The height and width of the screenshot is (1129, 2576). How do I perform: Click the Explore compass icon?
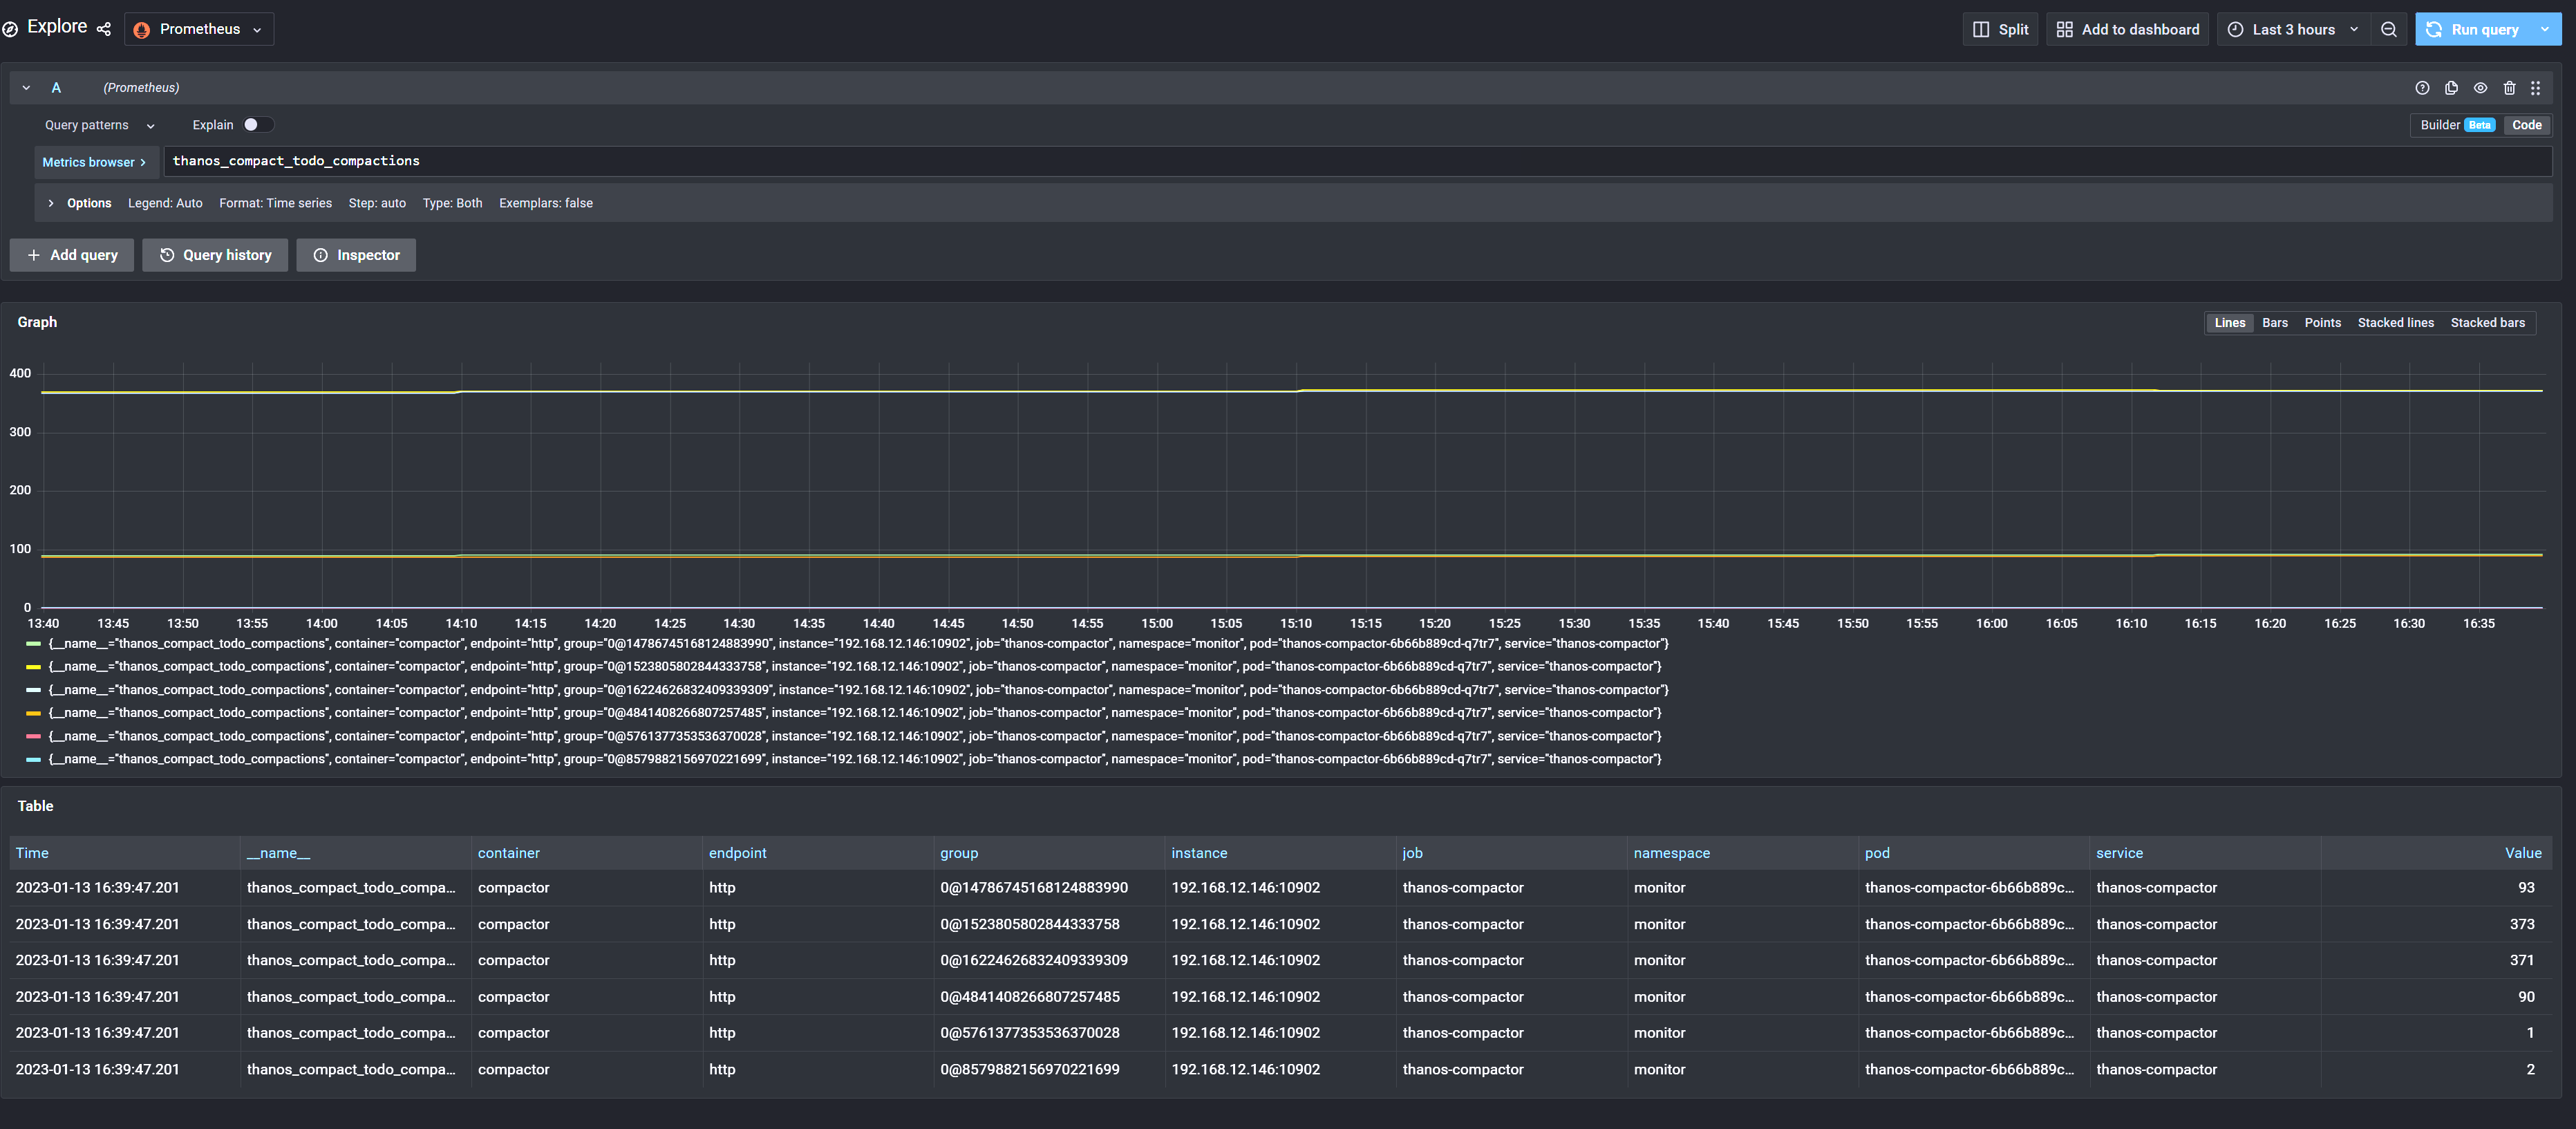tap(11, 28)
